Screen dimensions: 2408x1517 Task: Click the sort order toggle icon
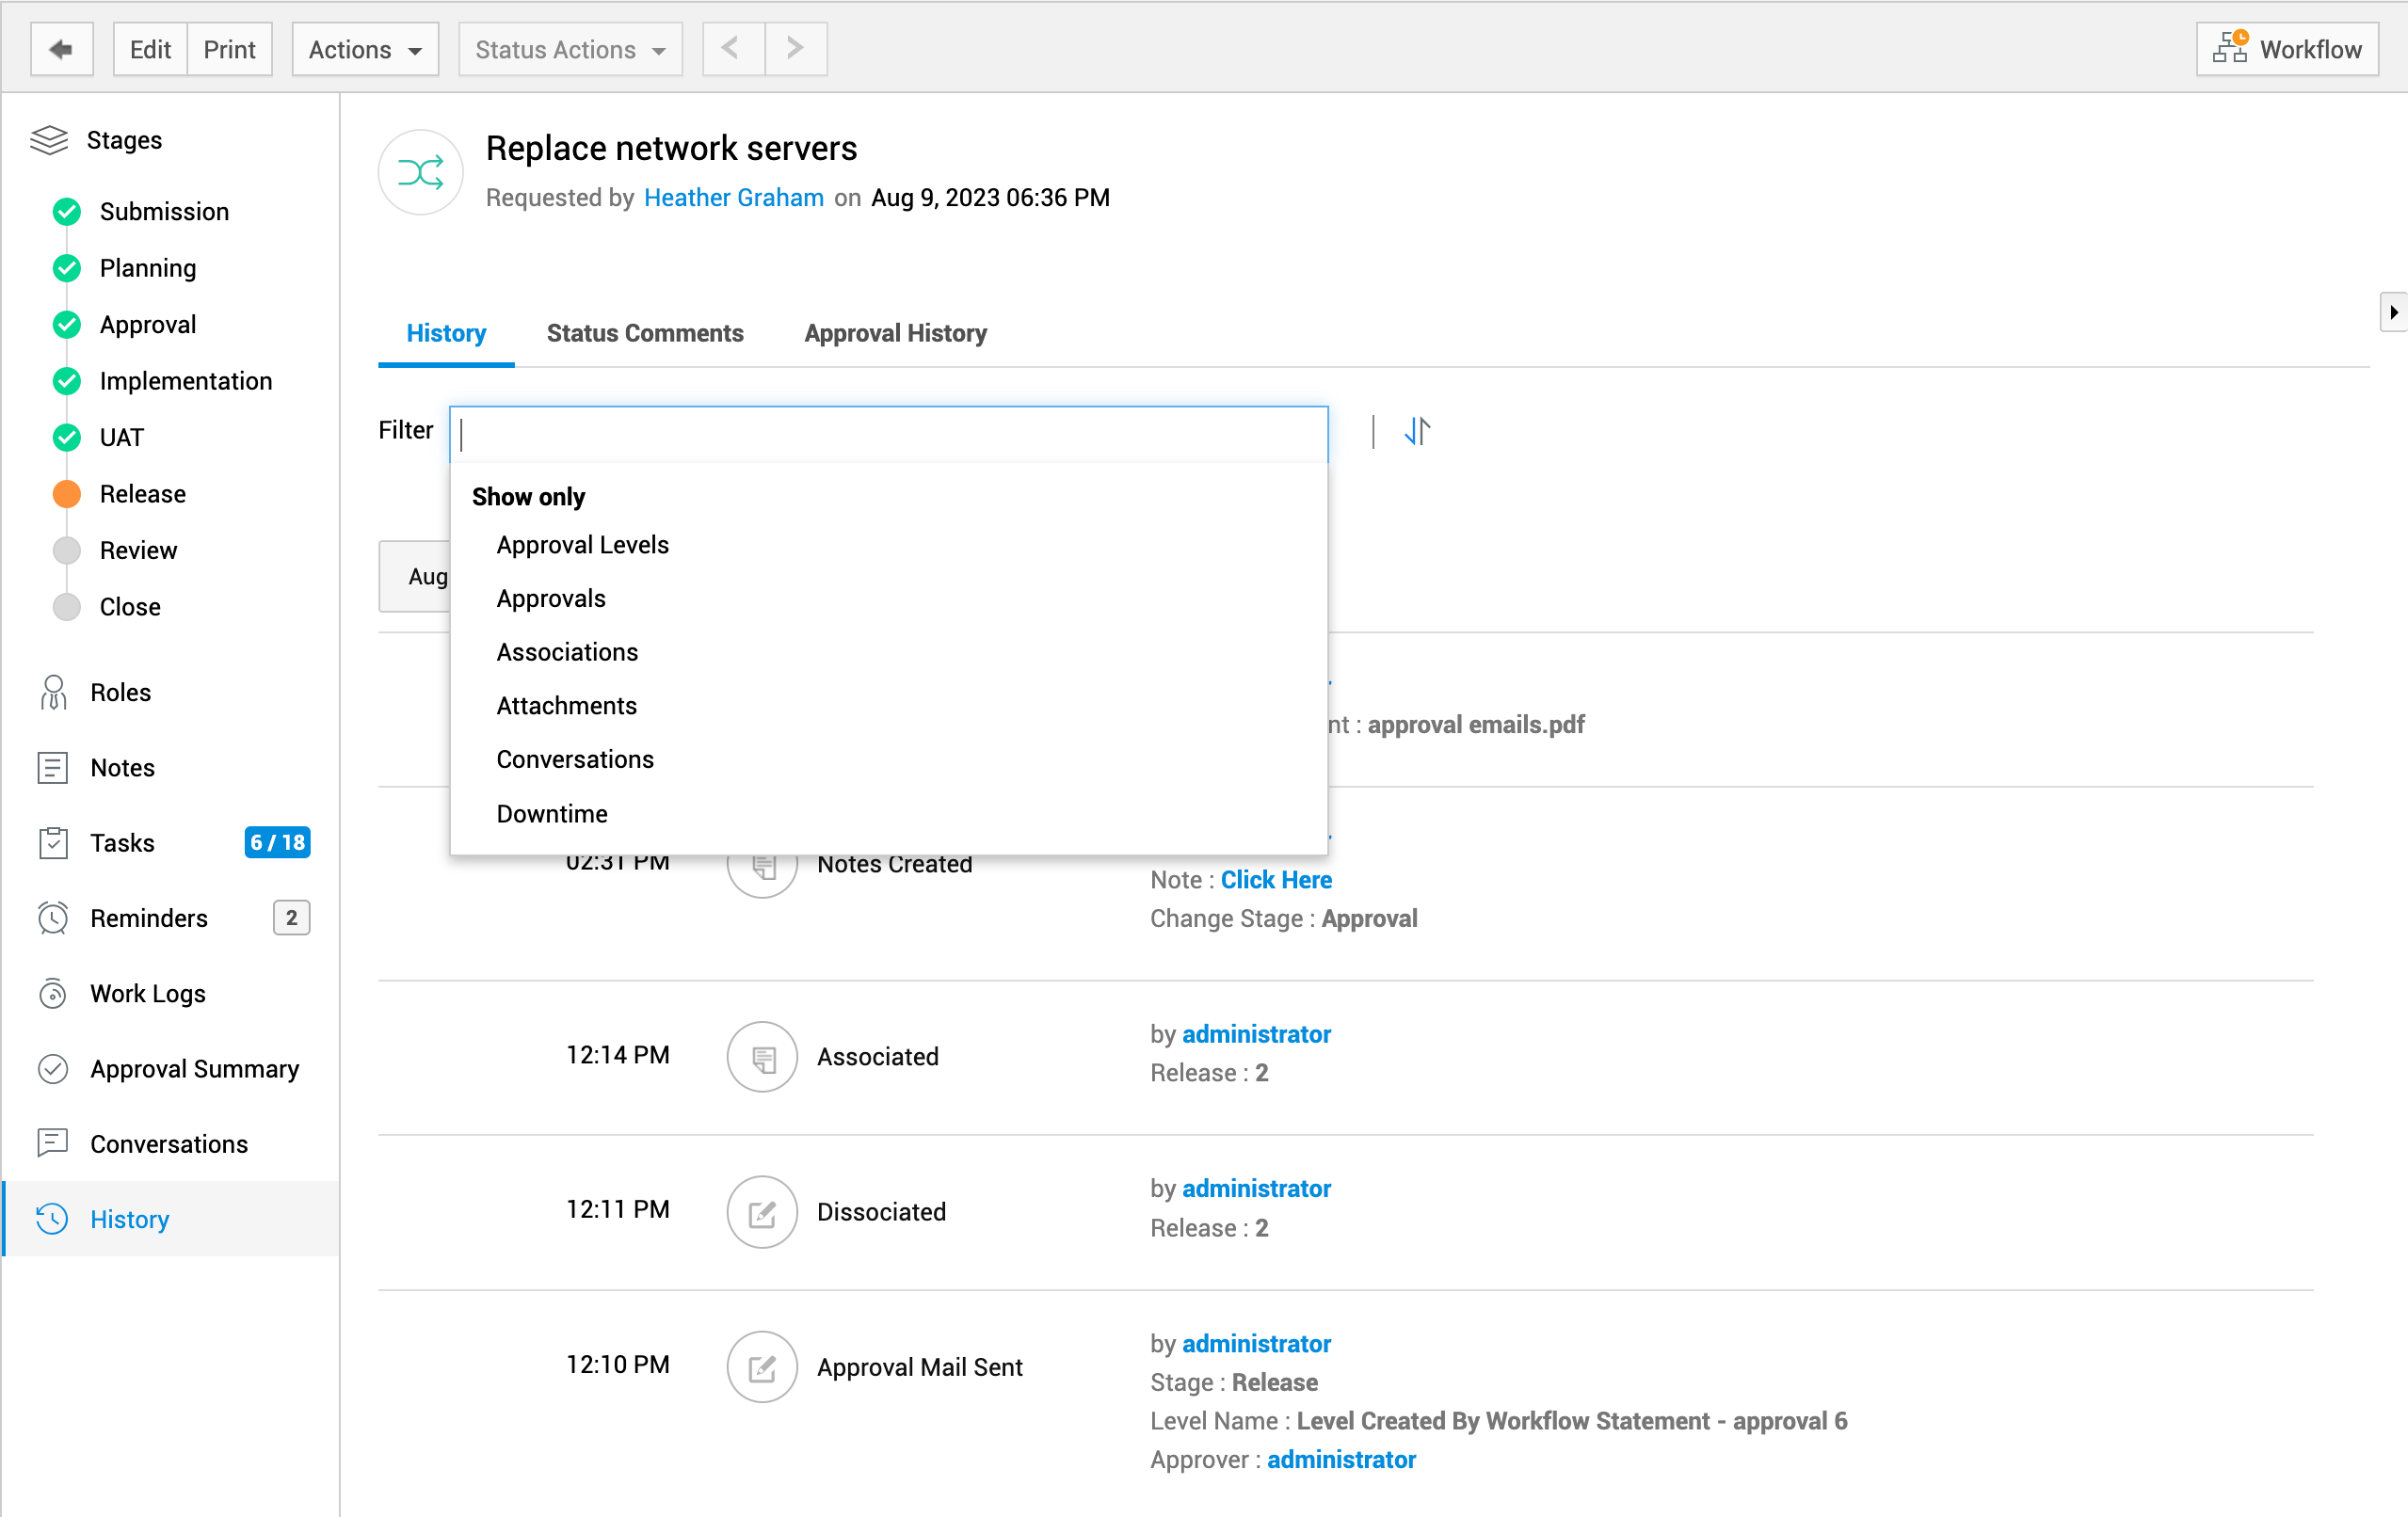pyautogui.click(x=1416, y=431)
